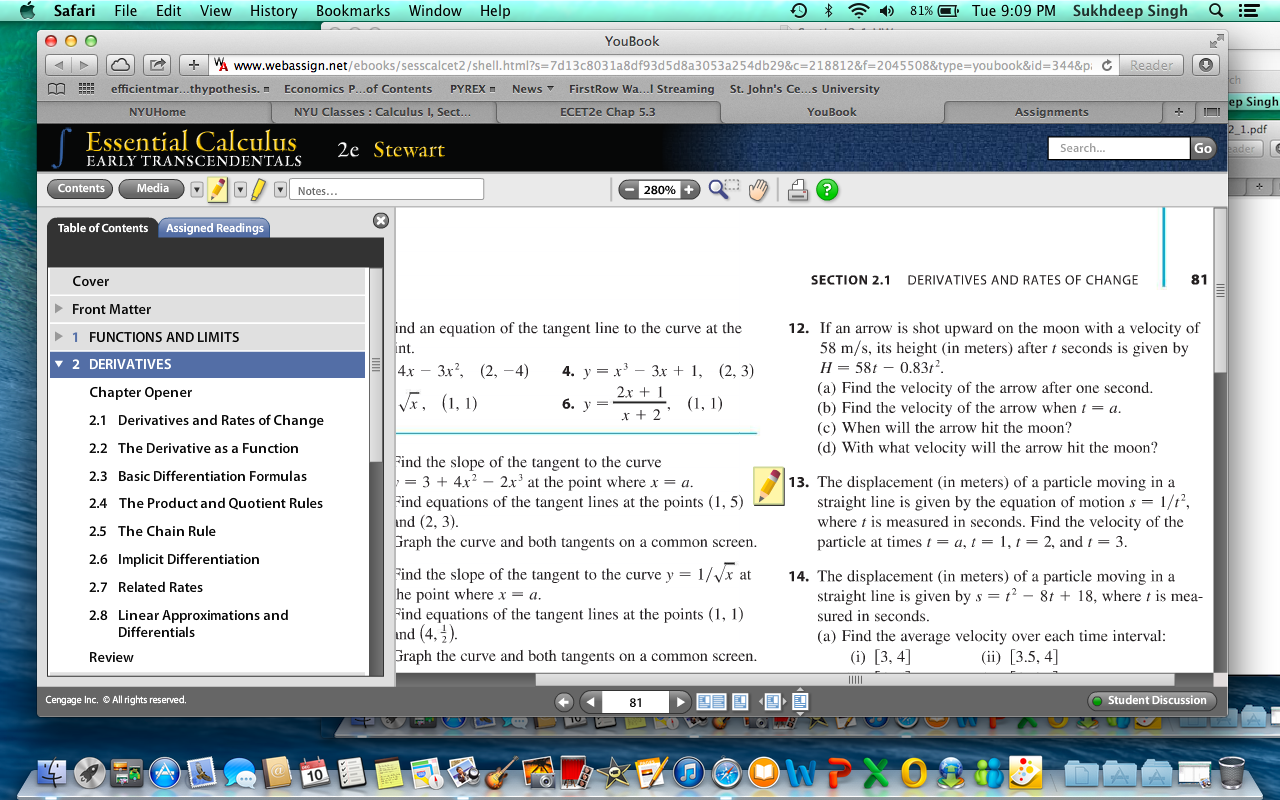The width and height of the screenshot is (1280, 800).
Task: Open the dropdown left of the sticky note pencil
Action: [x=196, y=189]
